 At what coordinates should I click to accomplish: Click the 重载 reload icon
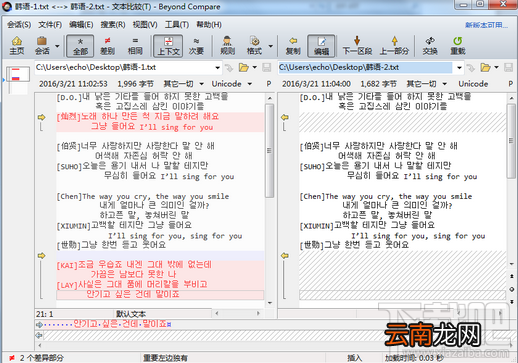click(x=458, y=41)
